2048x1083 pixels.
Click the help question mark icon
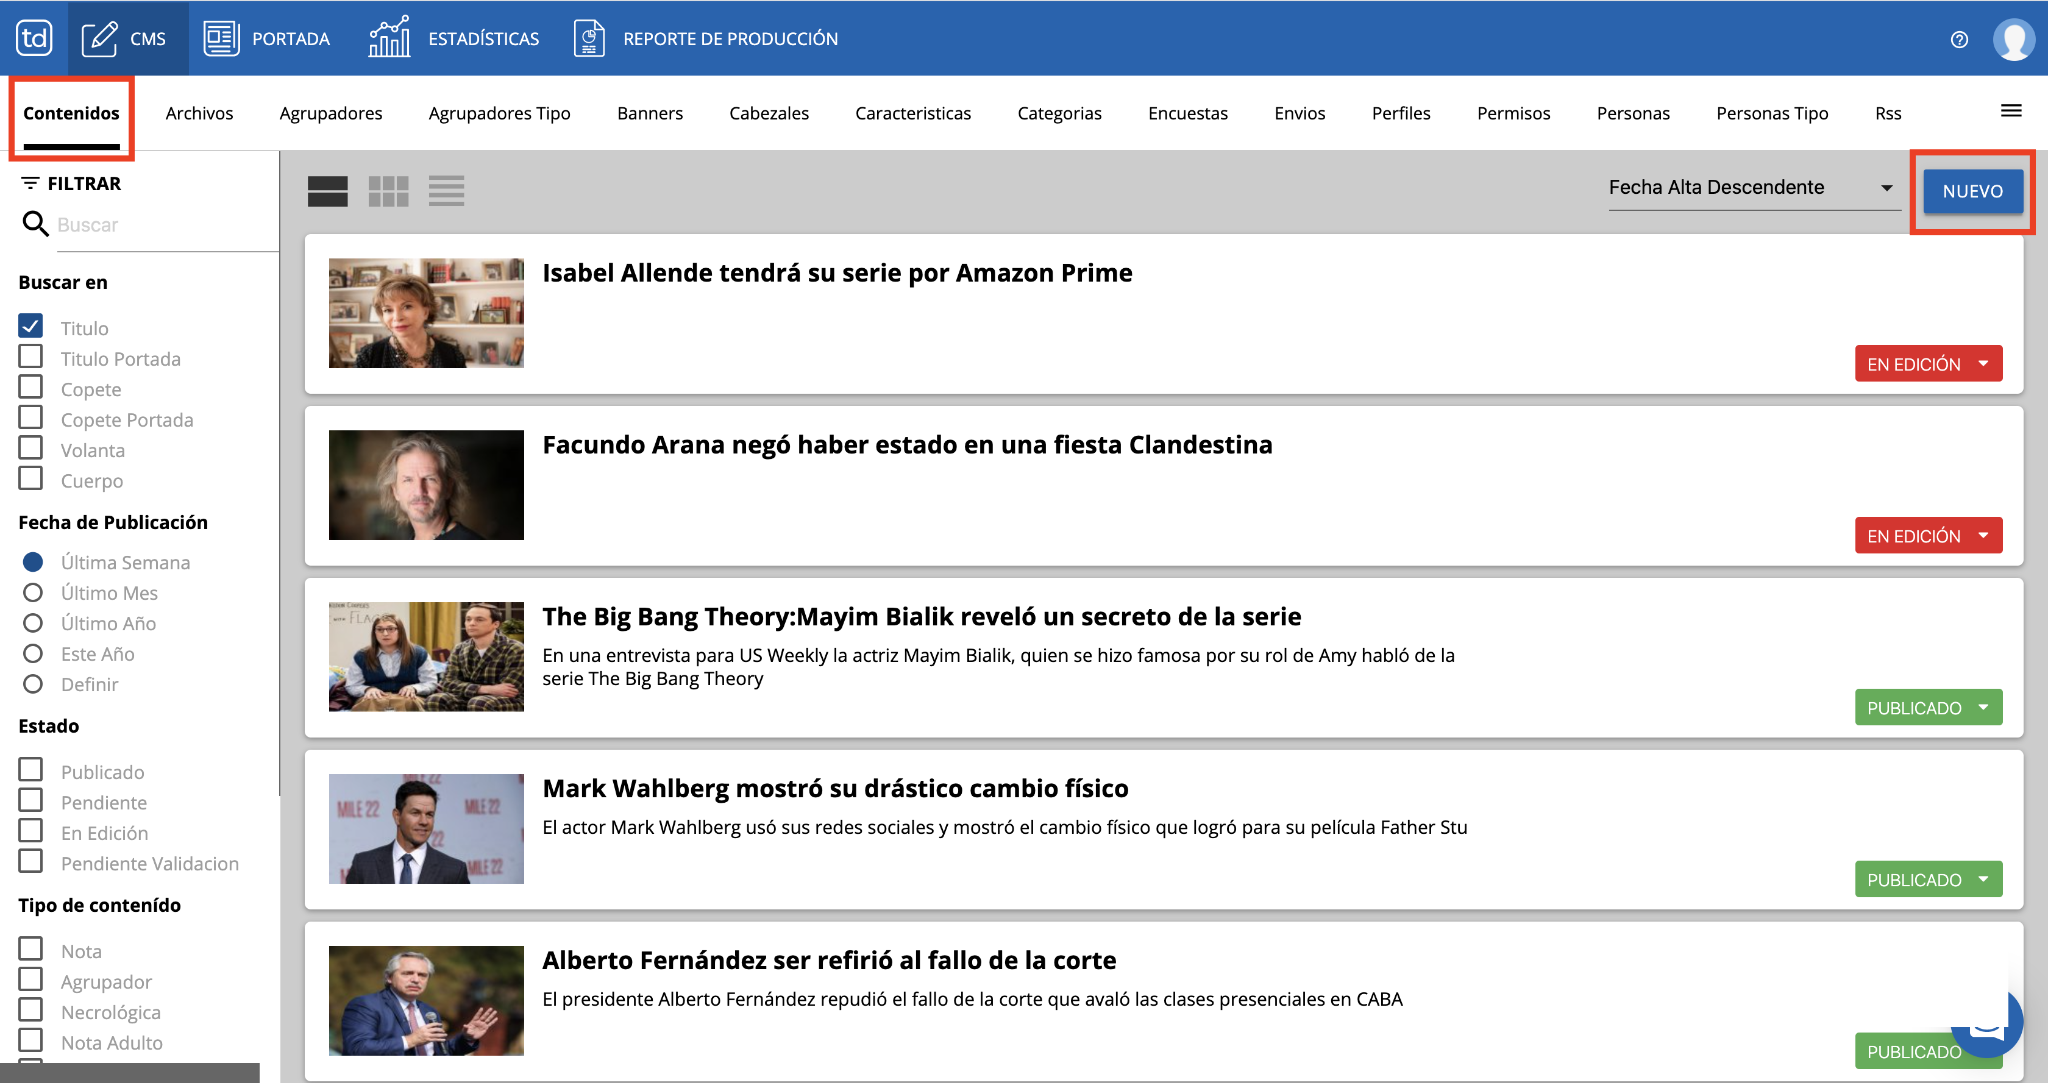(1959, 39)
